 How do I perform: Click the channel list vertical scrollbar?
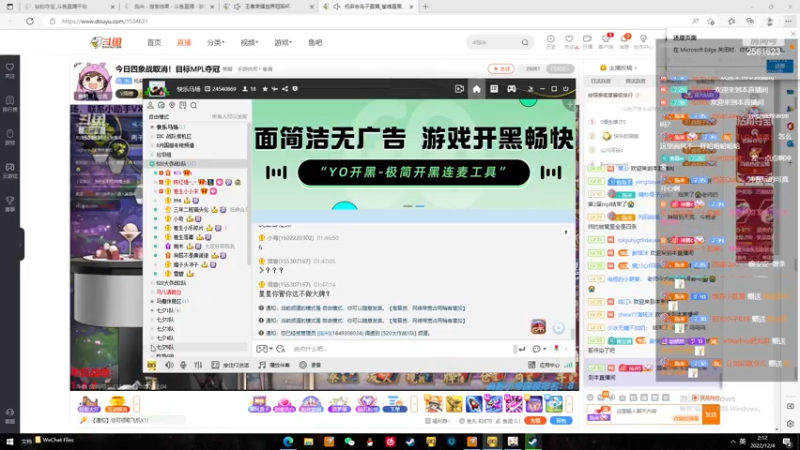click(248, 194)
